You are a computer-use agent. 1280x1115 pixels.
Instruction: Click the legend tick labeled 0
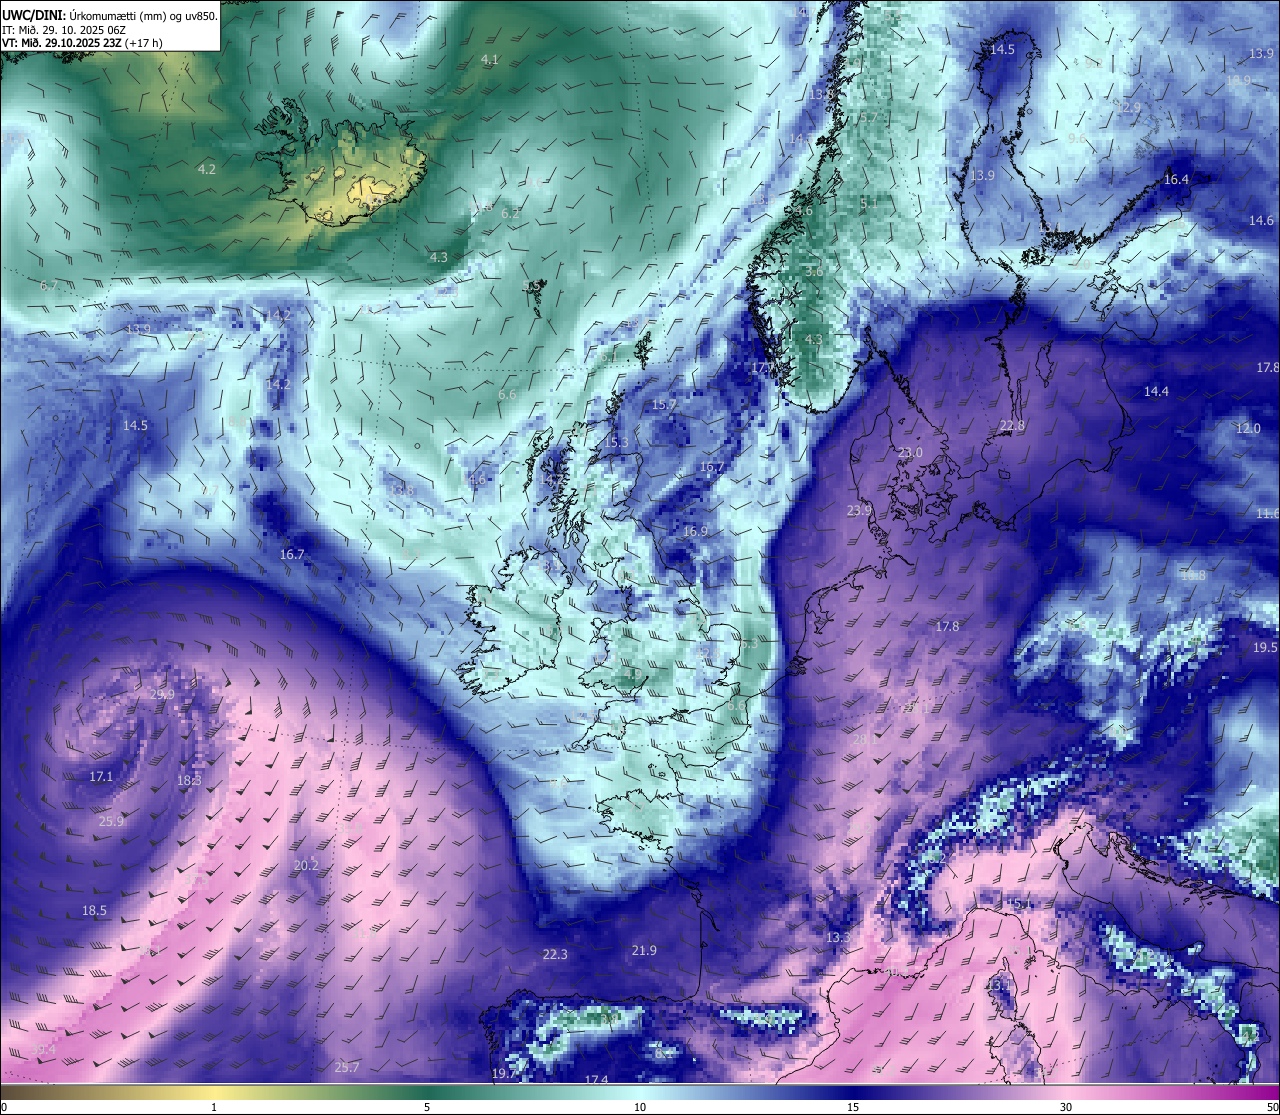click(x=4, y=1107)
